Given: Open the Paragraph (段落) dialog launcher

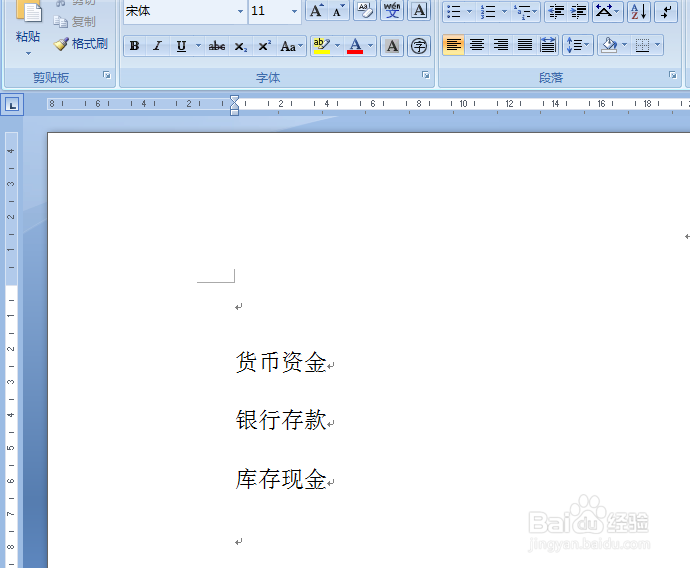Looking at the screenshot, I should [673, 75].
